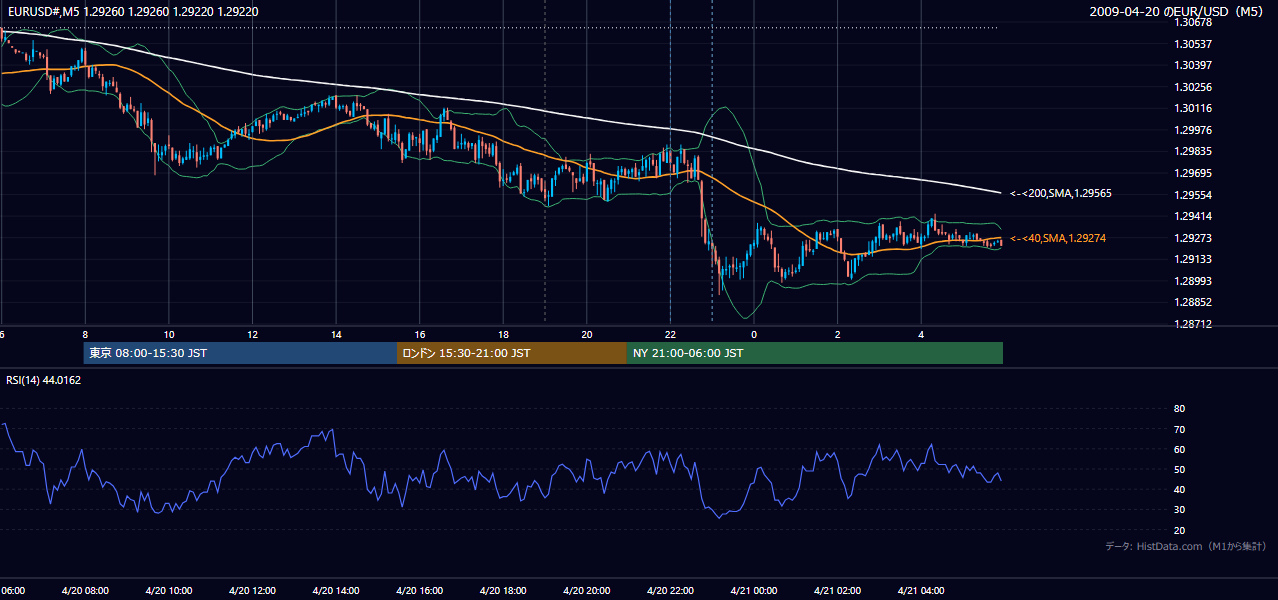The height and width of the screenshot is (600, 1278).
Task: Click the 4/20 10:00 date label
Action: [168, 591]
